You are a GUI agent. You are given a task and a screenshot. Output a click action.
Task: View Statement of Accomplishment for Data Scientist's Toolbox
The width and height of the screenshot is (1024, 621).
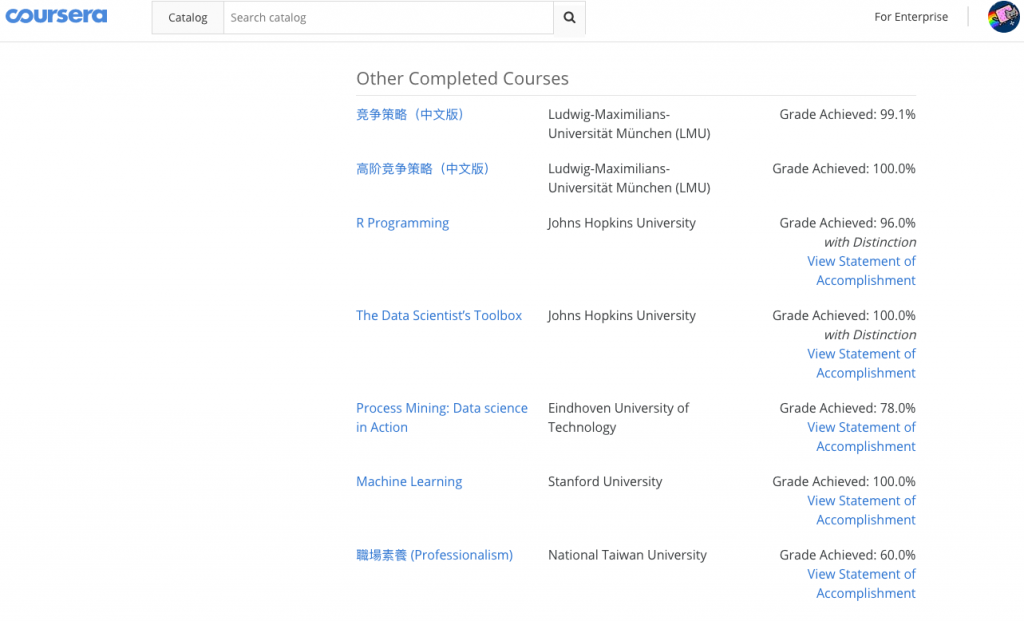click(861, 363)
